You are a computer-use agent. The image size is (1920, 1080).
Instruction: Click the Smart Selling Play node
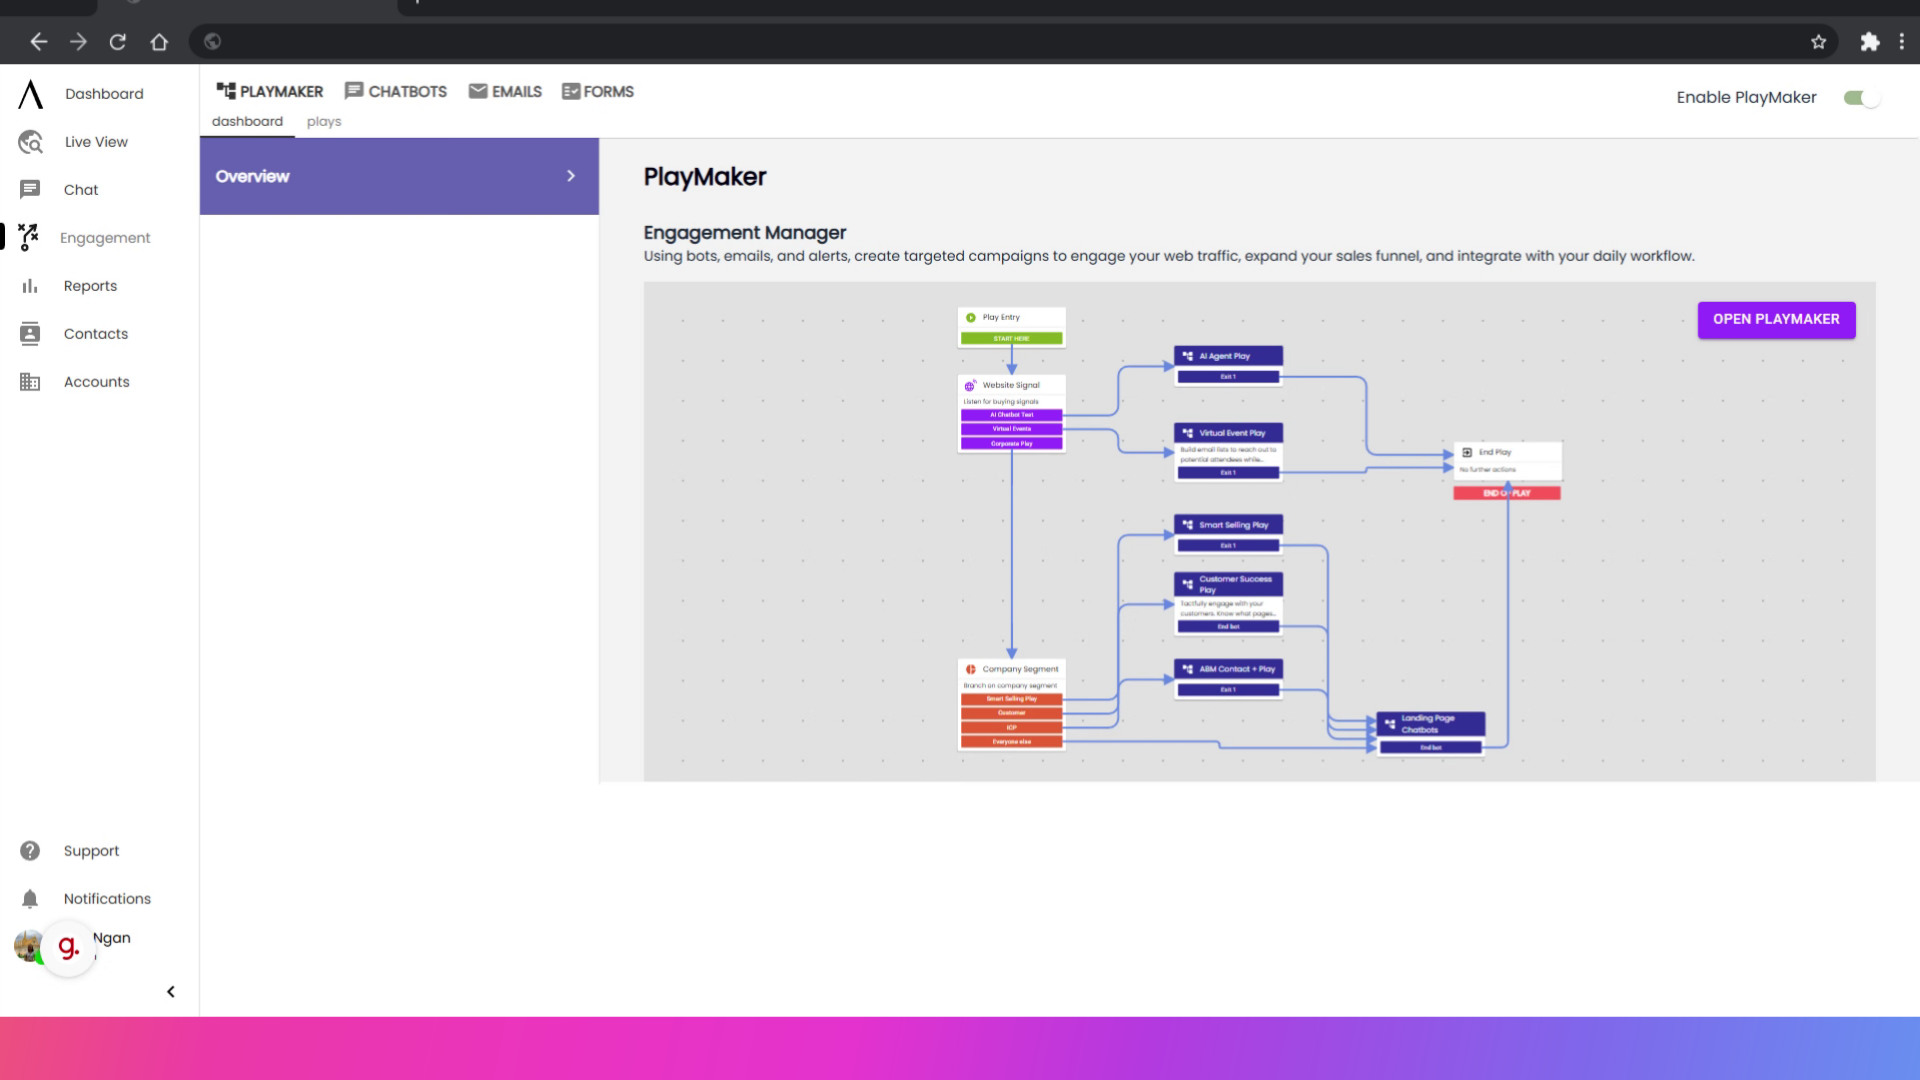coord(1228,534)
